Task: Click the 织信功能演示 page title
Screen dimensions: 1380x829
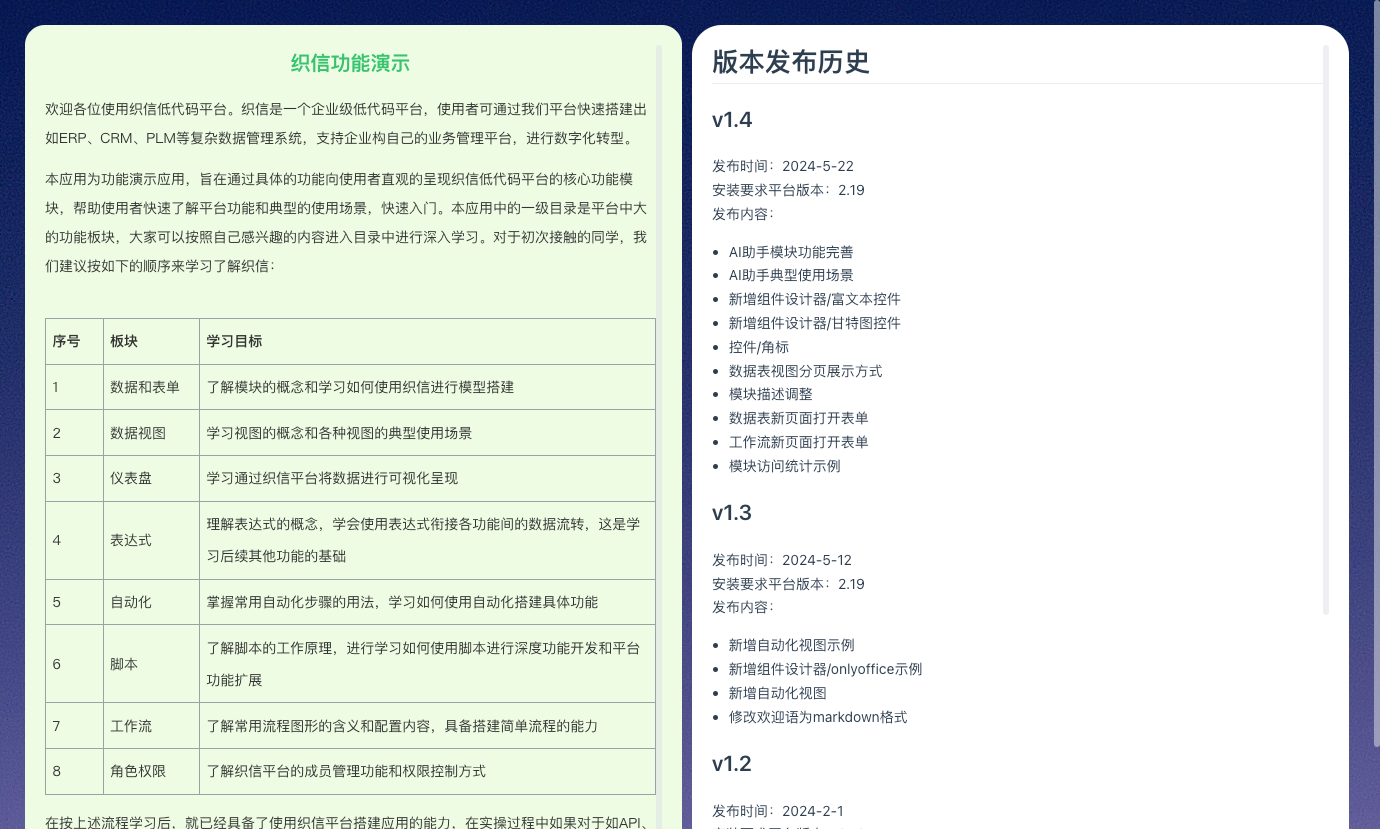Action: (x=349, y=63)
